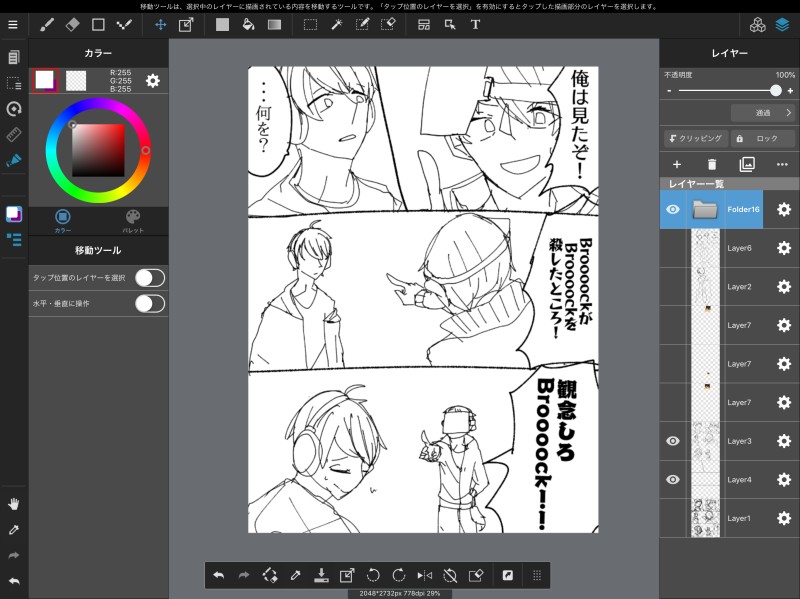Select the Hand pan tool

pyautogui.click(x=14, y=504)
